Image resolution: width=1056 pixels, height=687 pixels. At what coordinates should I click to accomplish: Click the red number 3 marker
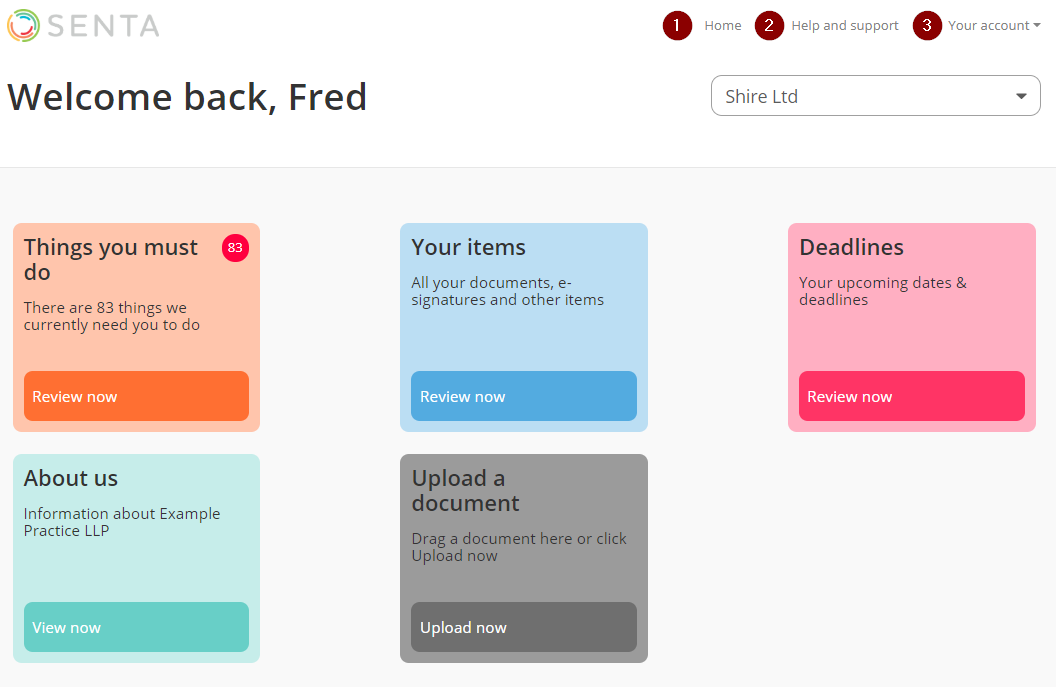point(927,26)
